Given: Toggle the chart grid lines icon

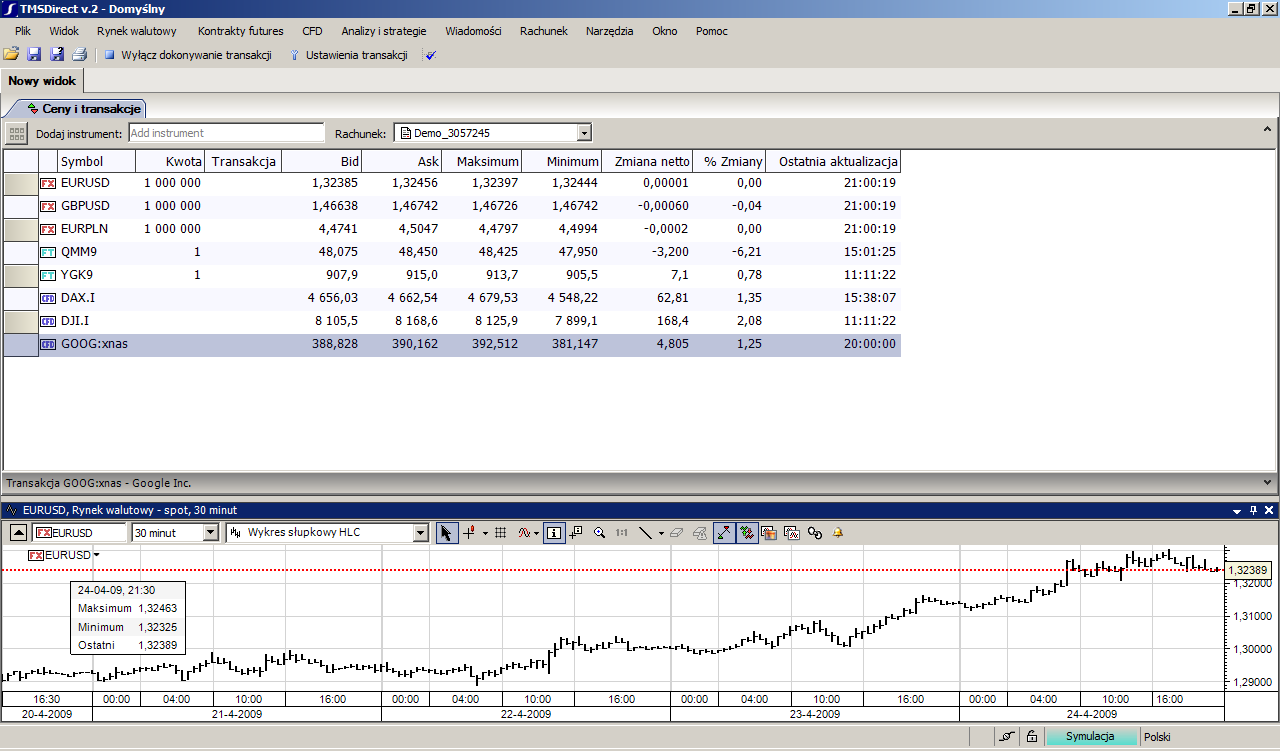Looking at the screenshot, I should (501, 533).
